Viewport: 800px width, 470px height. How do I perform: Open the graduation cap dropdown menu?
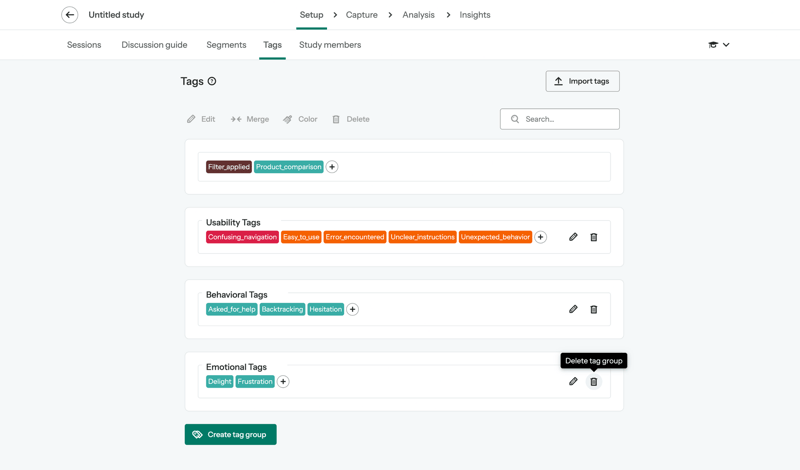(718, 45)
